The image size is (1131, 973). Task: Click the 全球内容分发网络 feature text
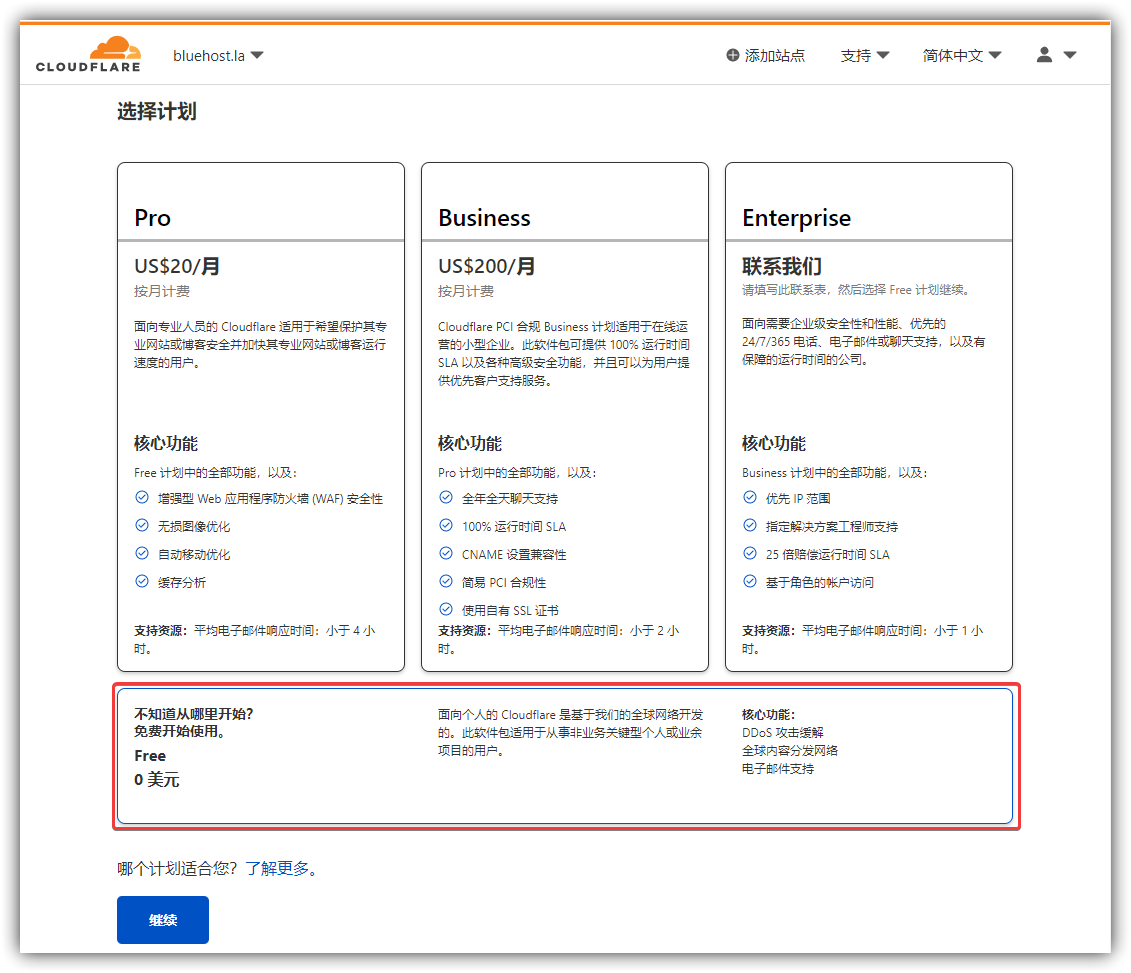790,751
